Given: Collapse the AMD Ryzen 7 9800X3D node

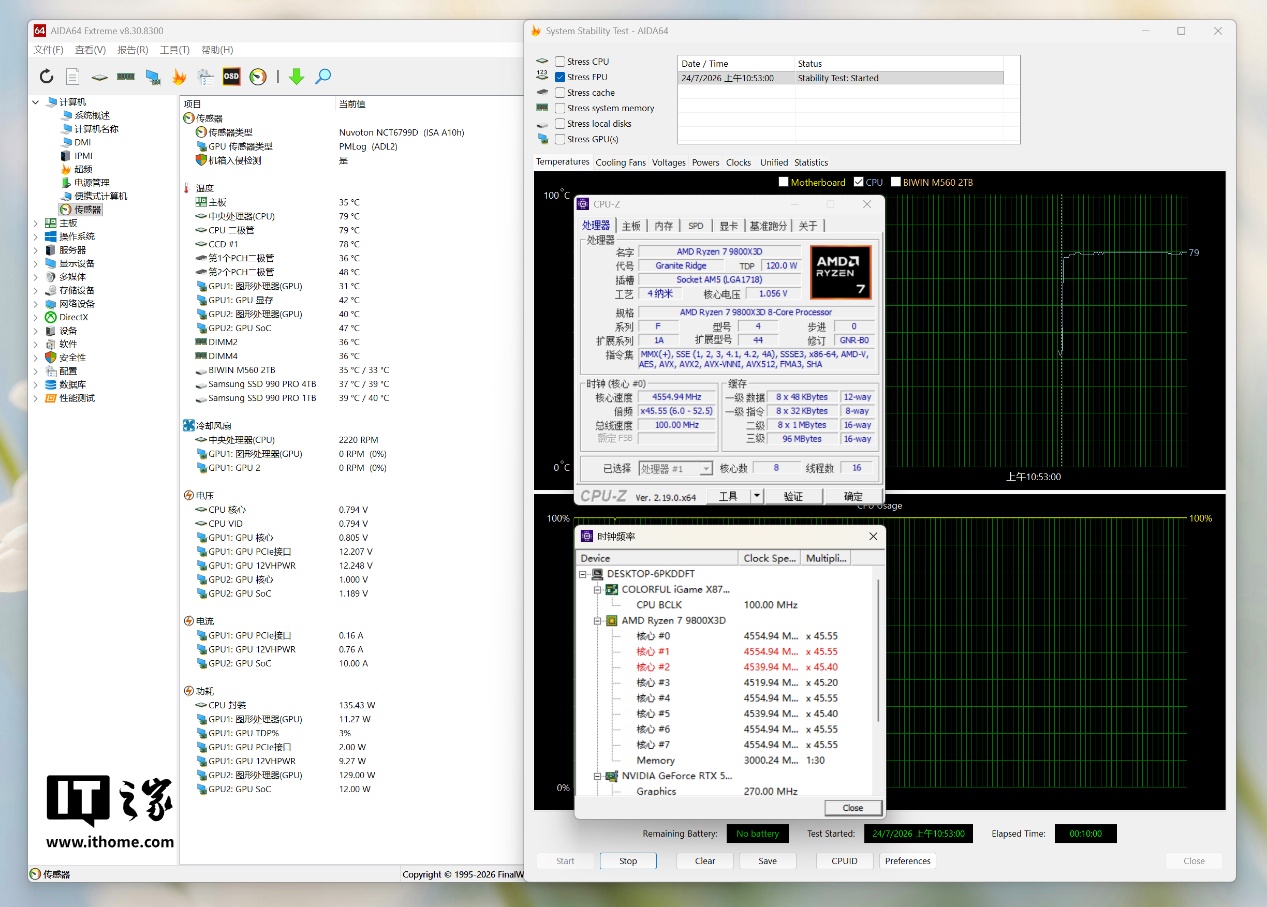Looking at the screenshot, I should click(x=597, y=620).
